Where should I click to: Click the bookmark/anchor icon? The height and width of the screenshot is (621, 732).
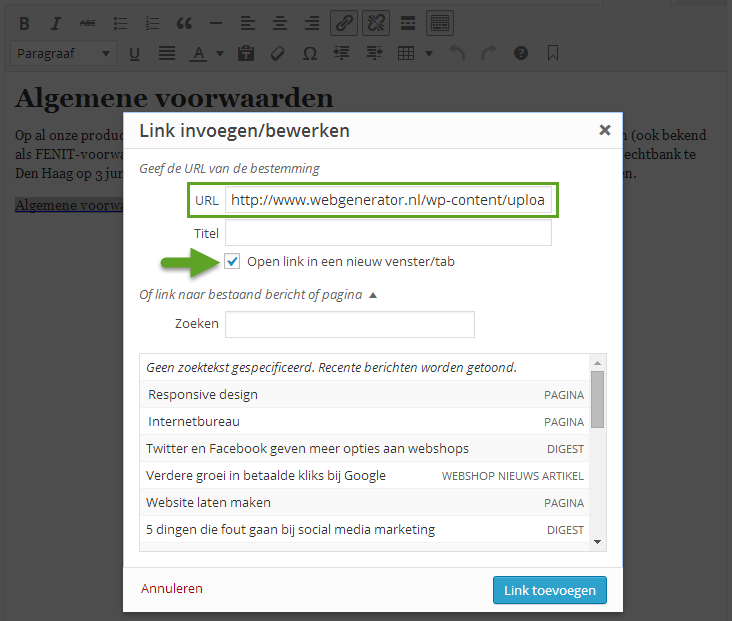[553, 53]
